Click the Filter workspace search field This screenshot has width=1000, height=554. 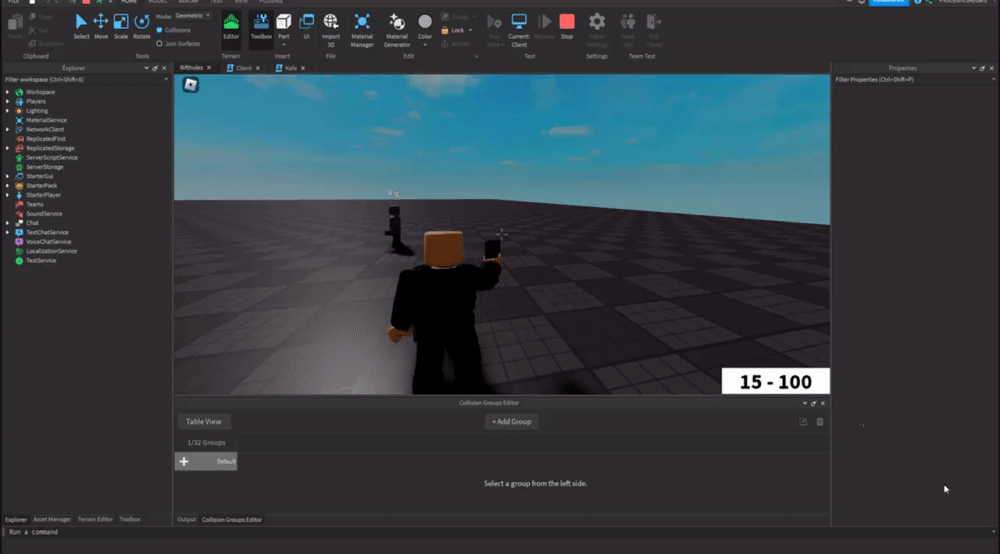pyautogui.click(x=86, y=80)
